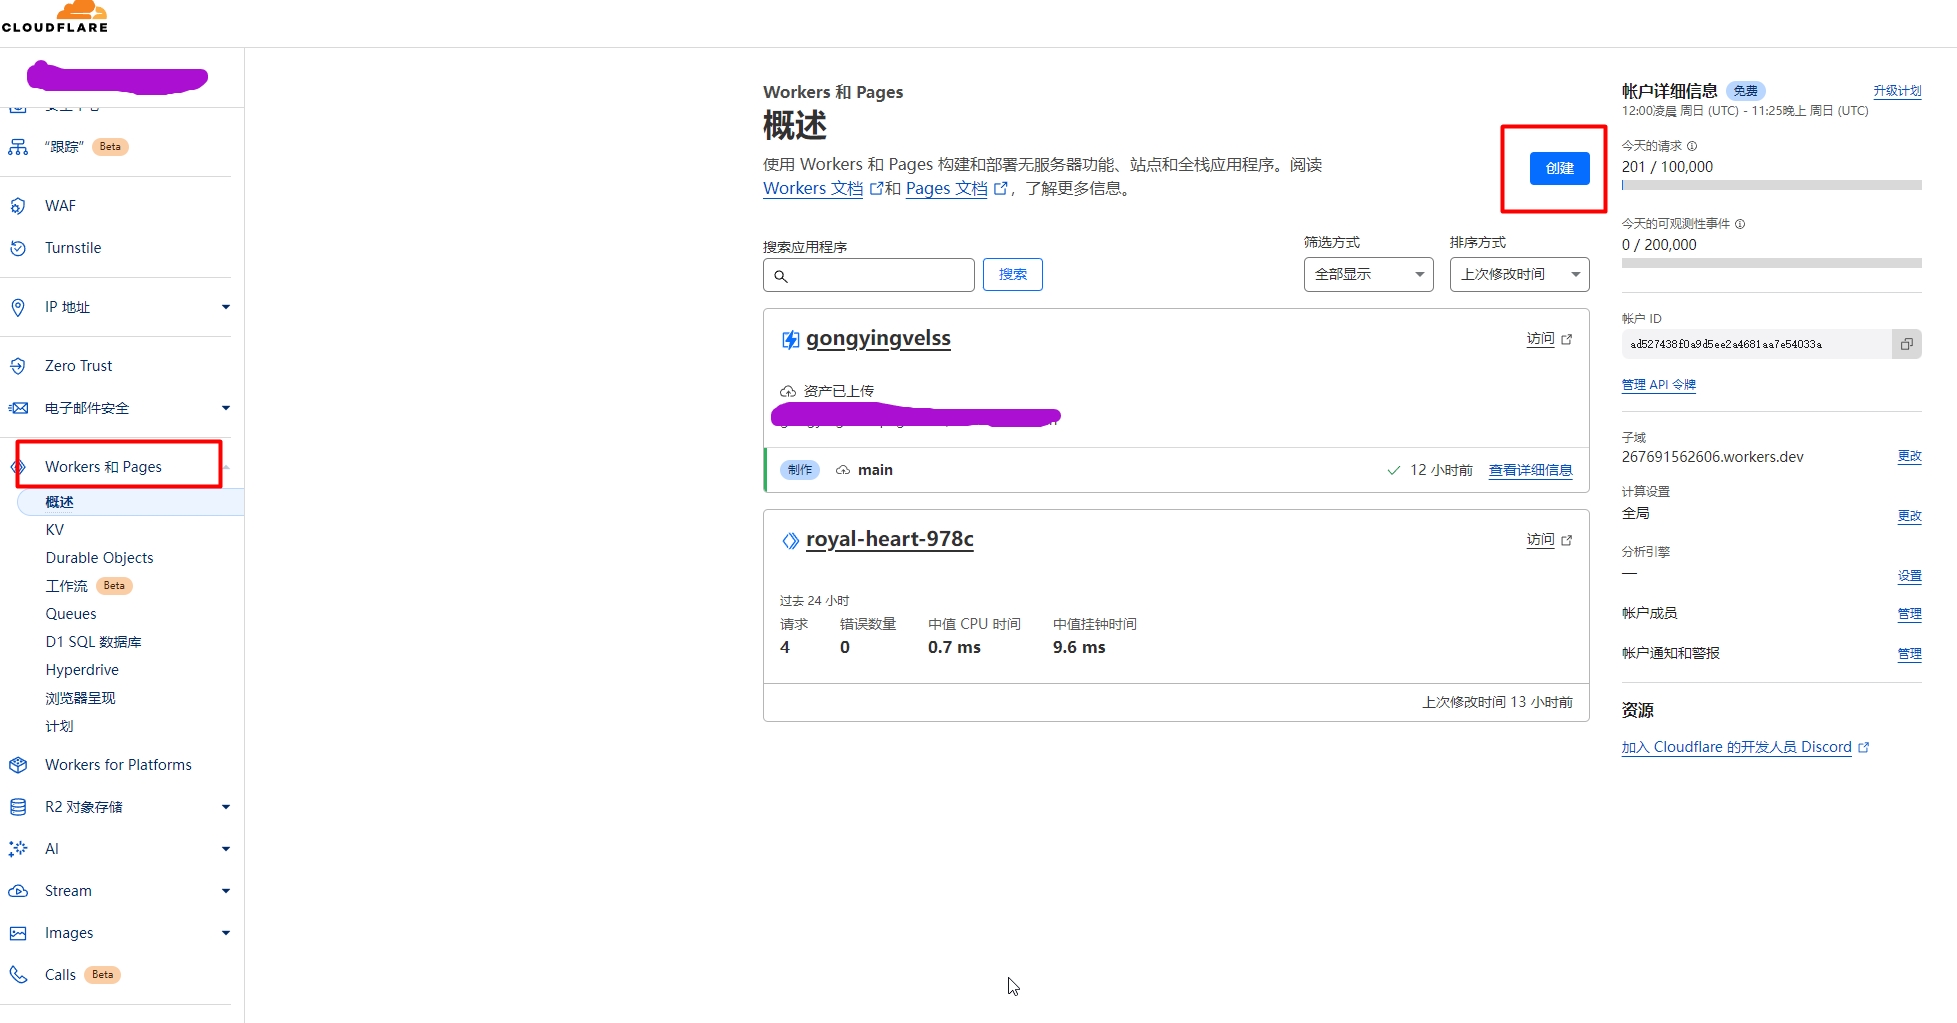1957x1023 pixels.
Task: Click the Zero Trust sidebar icon
Action: [x=18, y=366]
